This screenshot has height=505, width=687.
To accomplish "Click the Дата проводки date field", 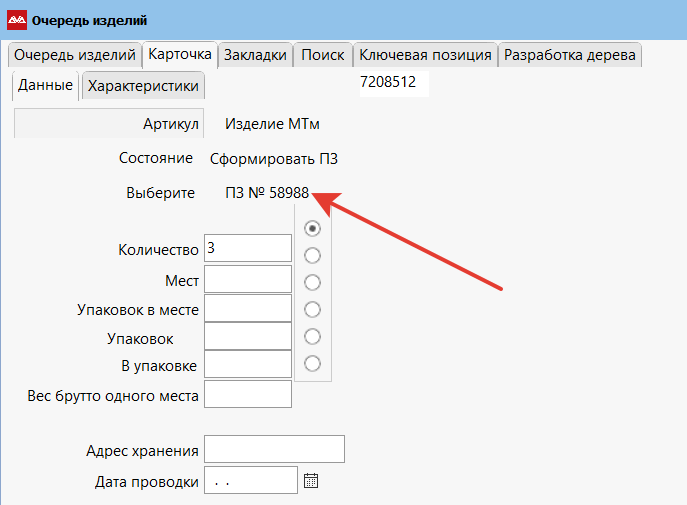I will click(x=250, y=481).
